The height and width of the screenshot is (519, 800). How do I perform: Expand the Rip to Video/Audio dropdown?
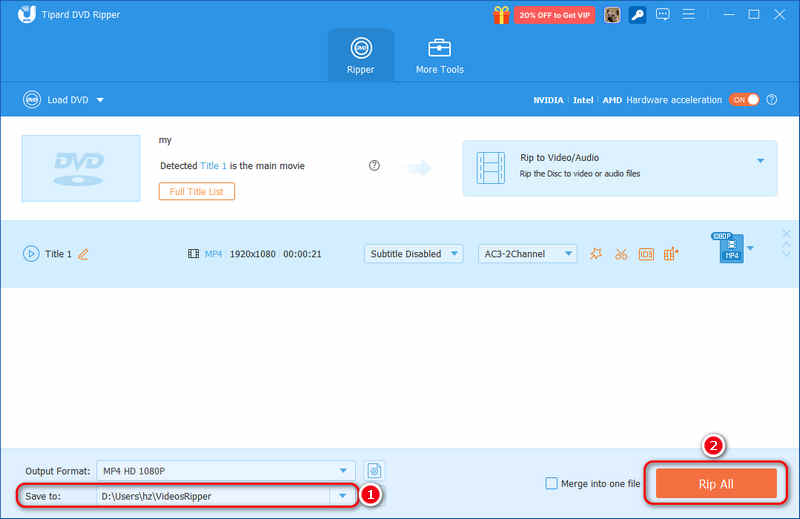click(760, 160)
